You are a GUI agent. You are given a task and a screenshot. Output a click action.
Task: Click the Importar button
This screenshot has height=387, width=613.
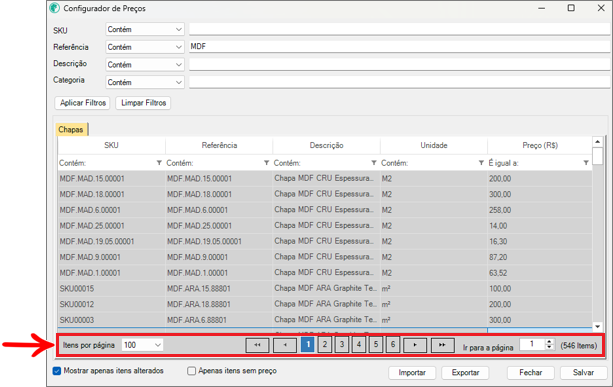412,373
